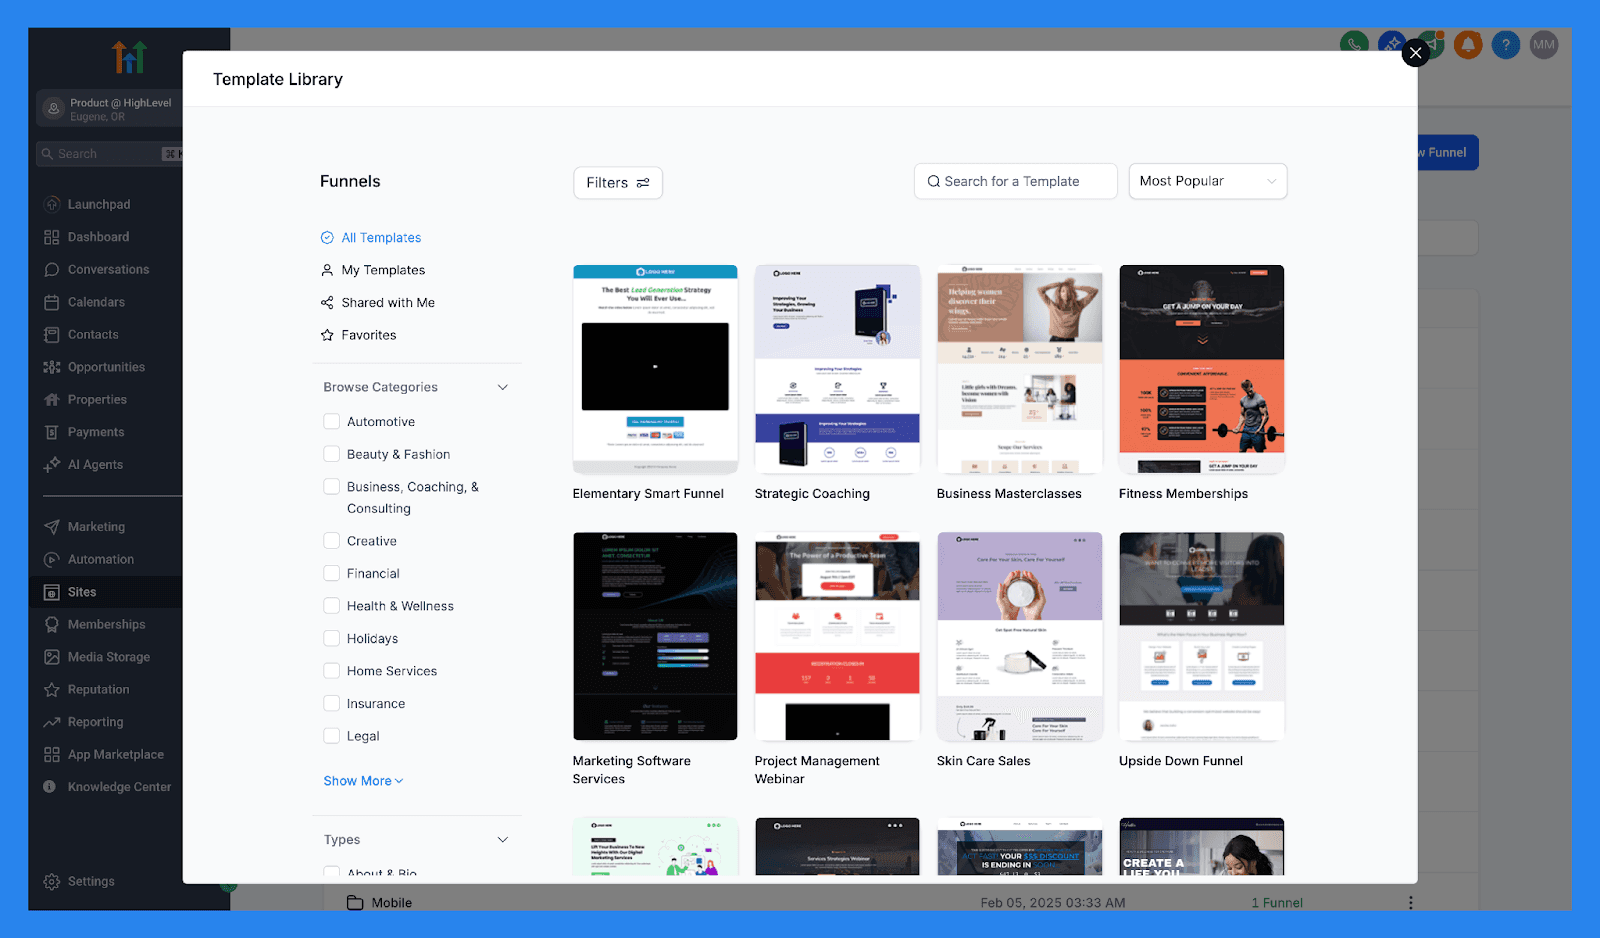The height and width of the screenshot is (938, 1600).
Task: Check the Home Services checkbox
Action: point(332,671)
